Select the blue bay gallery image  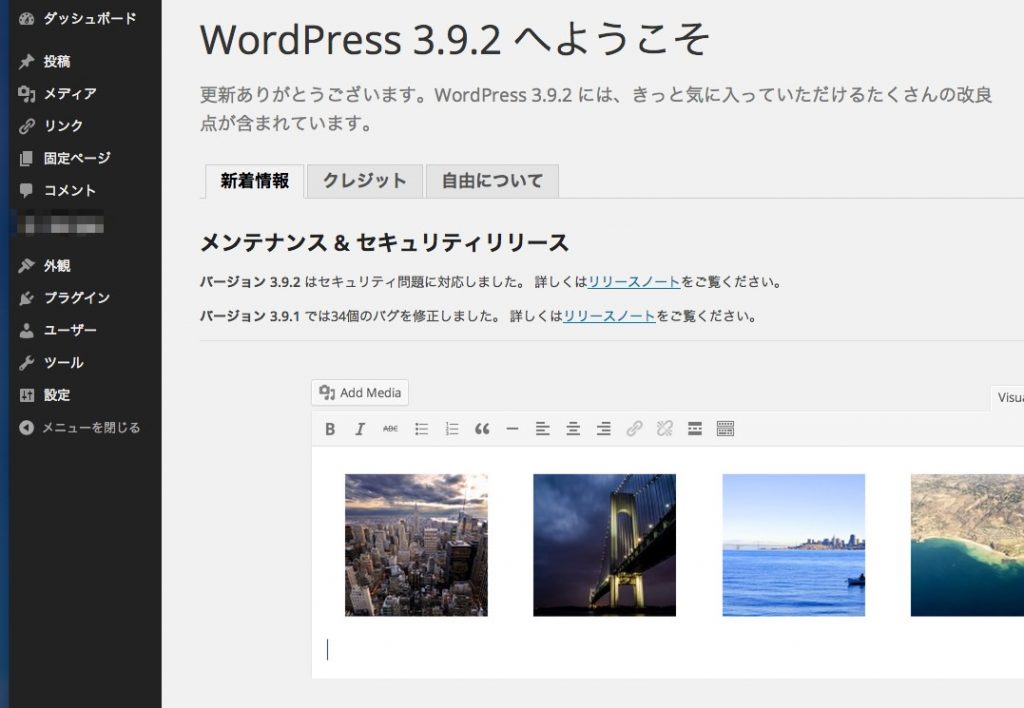coord(793,545)
